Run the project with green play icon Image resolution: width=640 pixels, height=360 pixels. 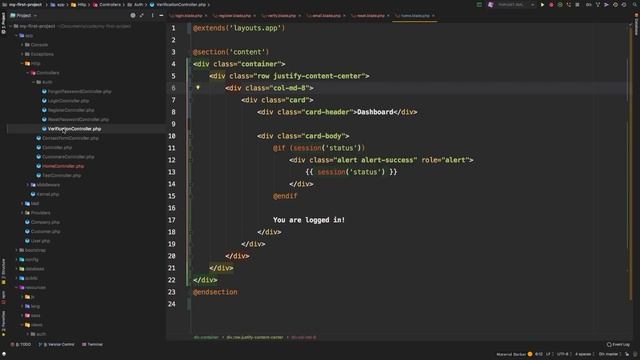542,4
